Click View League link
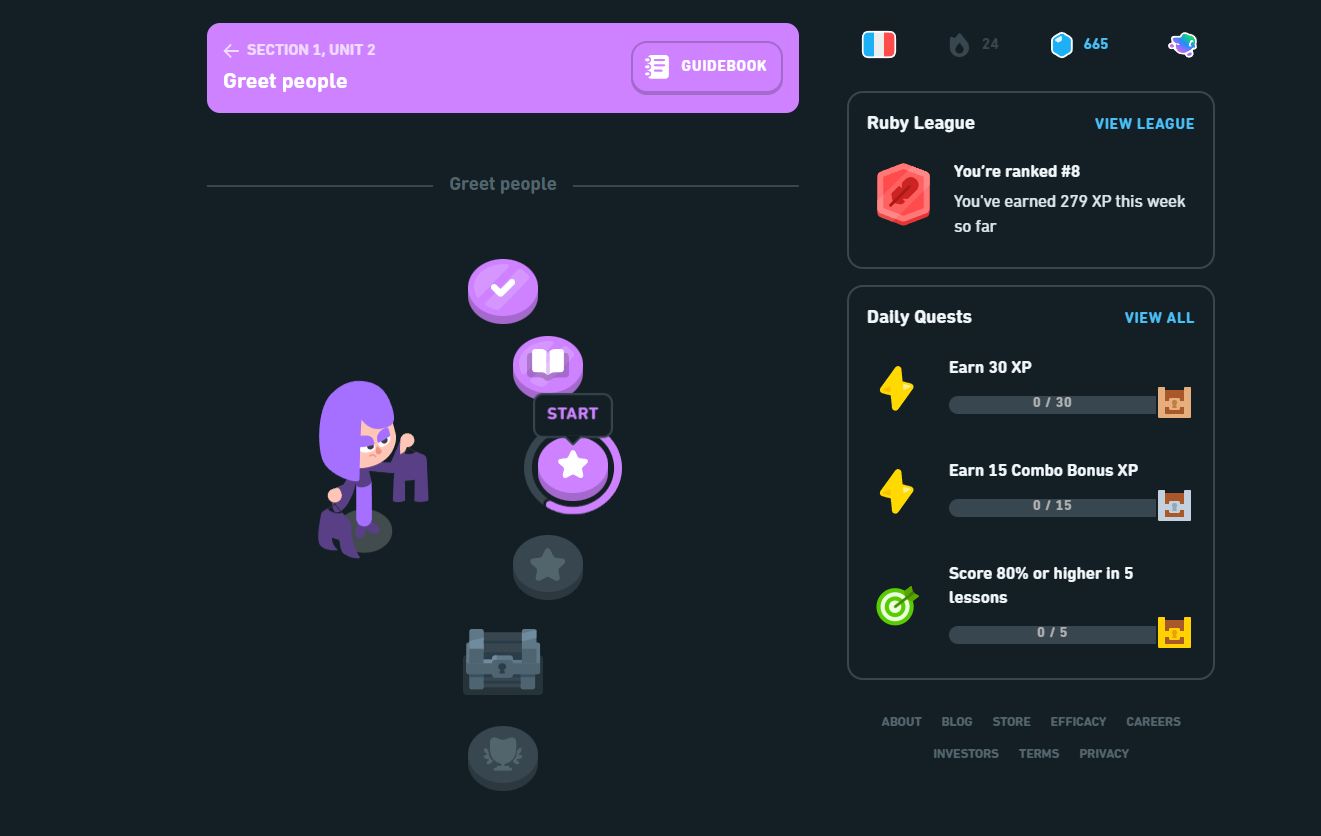 (x=1144, y=124)
